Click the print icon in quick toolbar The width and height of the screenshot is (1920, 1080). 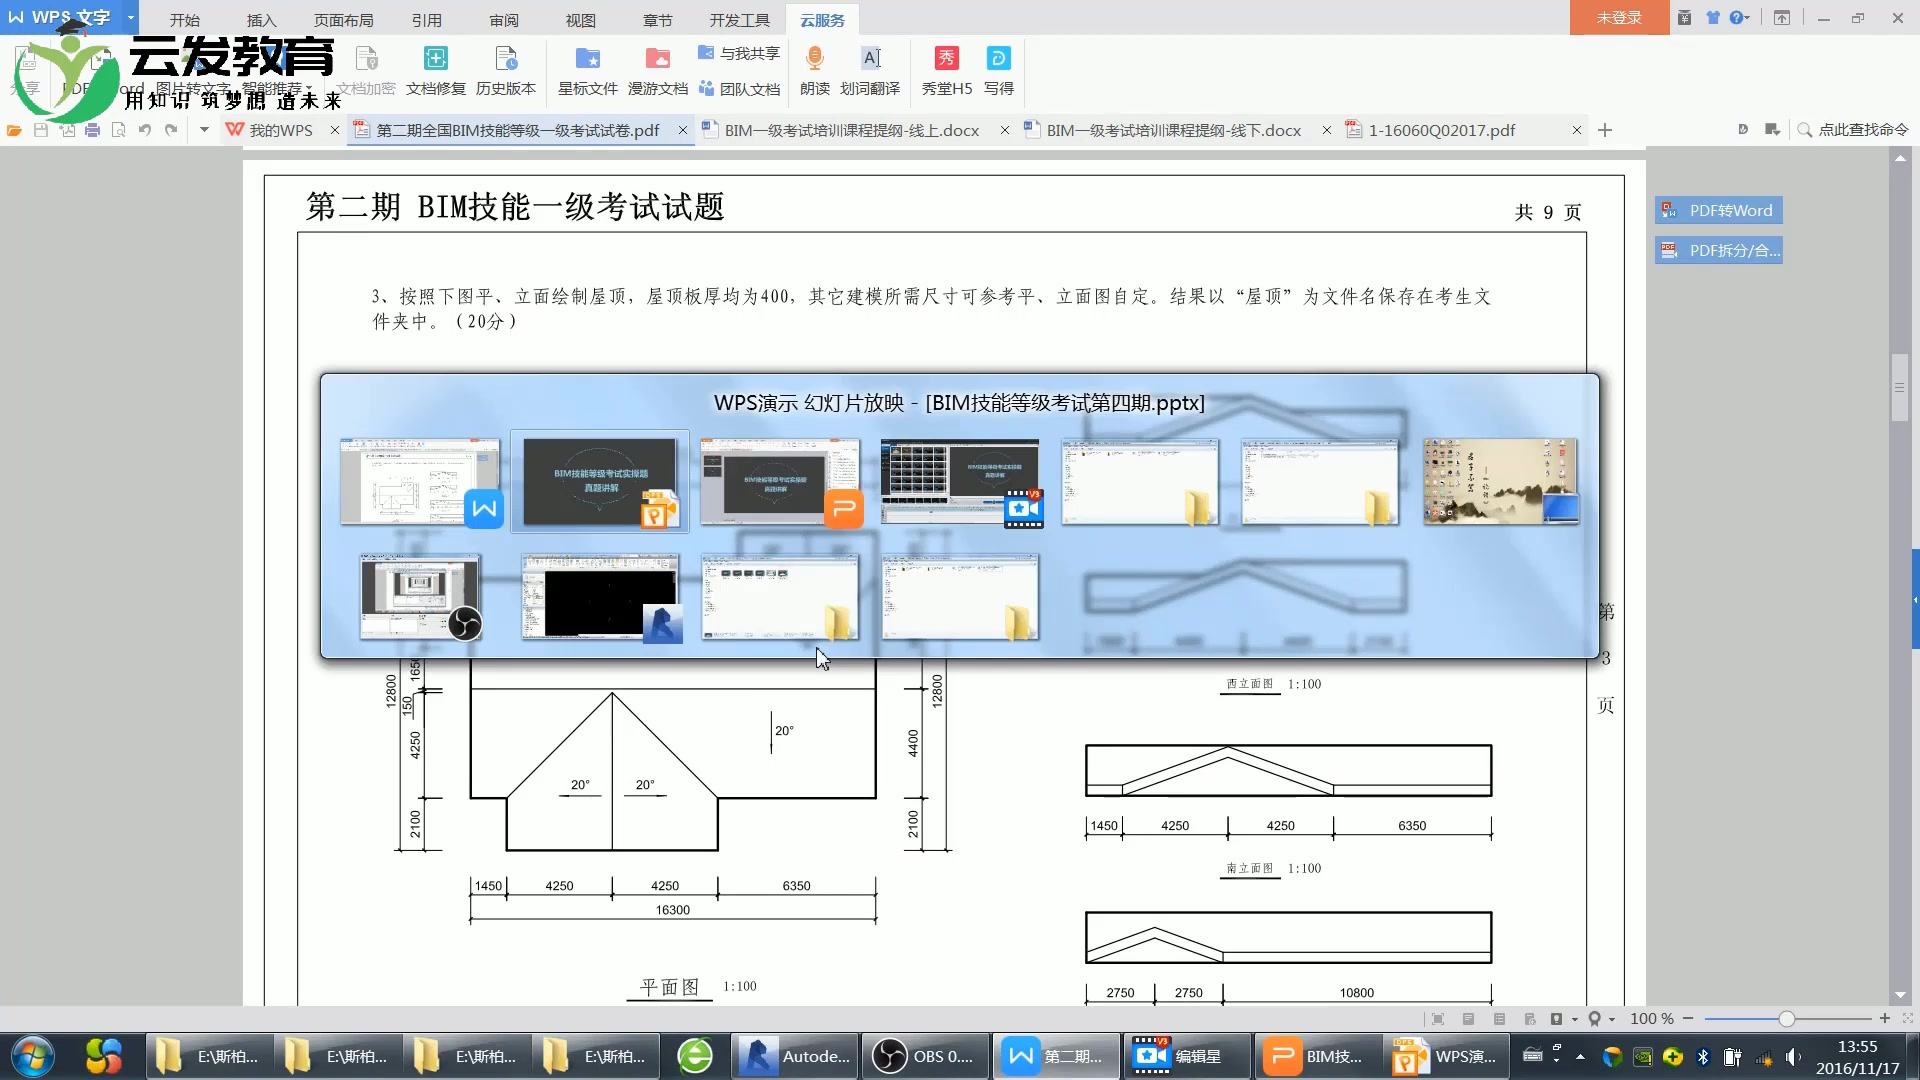(92, 130)
